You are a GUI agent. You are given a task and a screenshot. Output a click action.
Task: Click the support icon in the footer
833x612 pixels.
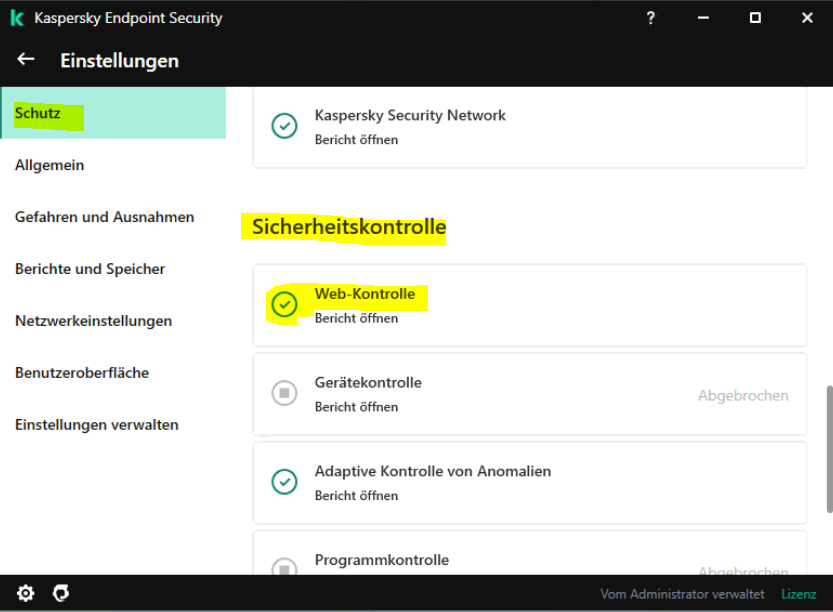(61, 593)
